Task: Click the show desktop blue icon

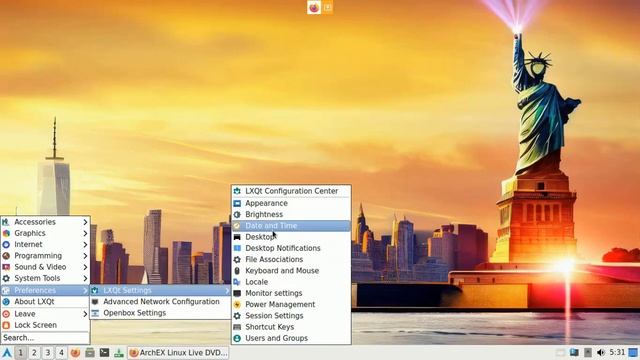Action: click(x=633, y=352)
